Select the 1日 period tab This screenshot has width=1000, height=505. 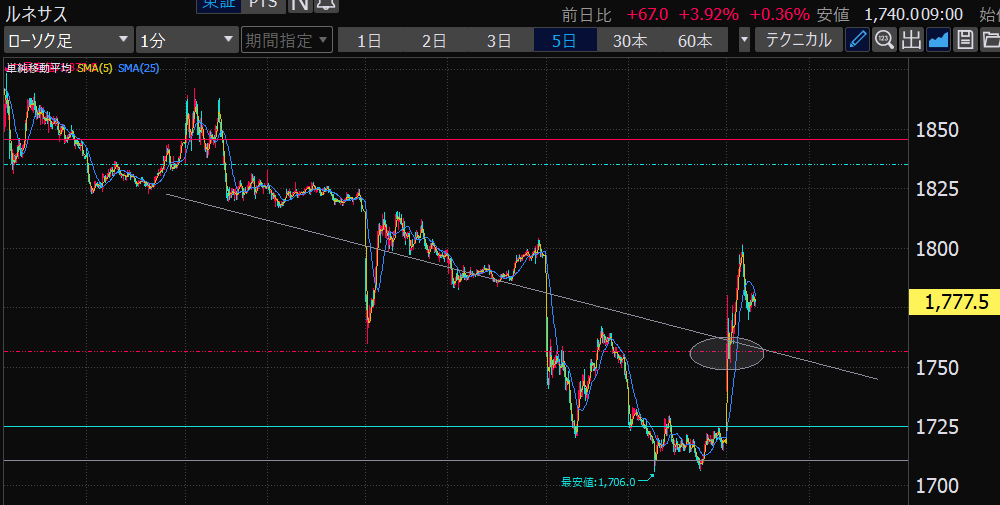click(369, 41)
